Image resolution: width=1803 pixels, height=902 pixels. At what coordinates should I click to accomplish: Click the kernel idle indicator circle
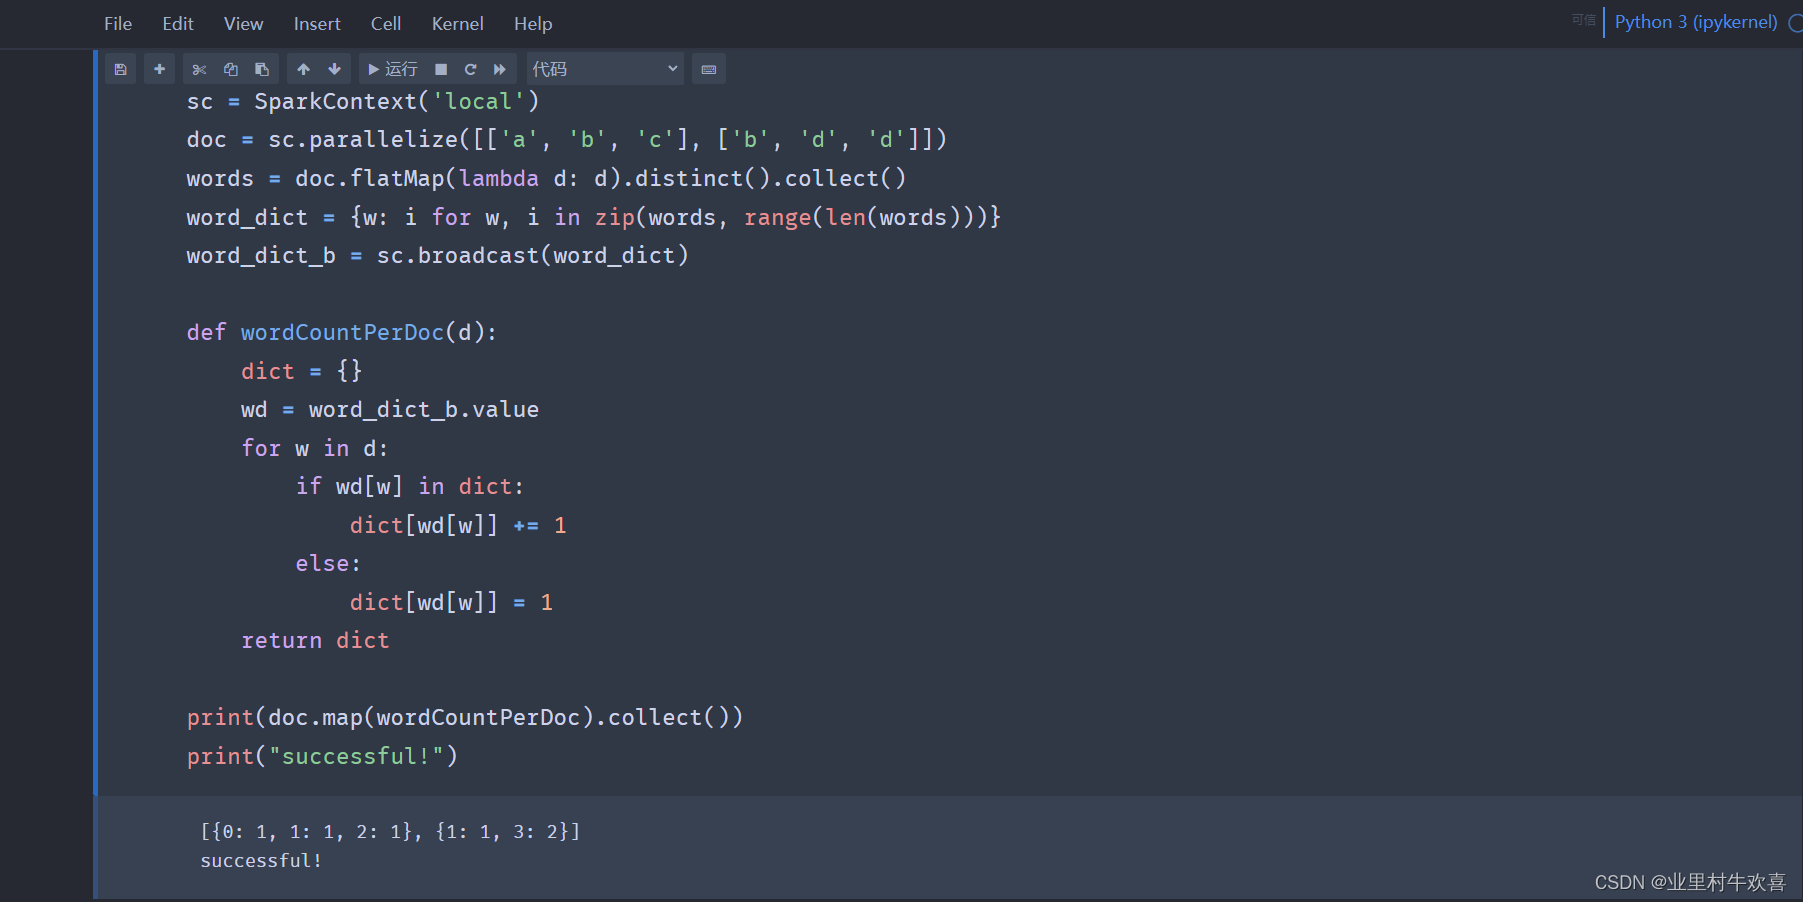tap(1796, 23)
